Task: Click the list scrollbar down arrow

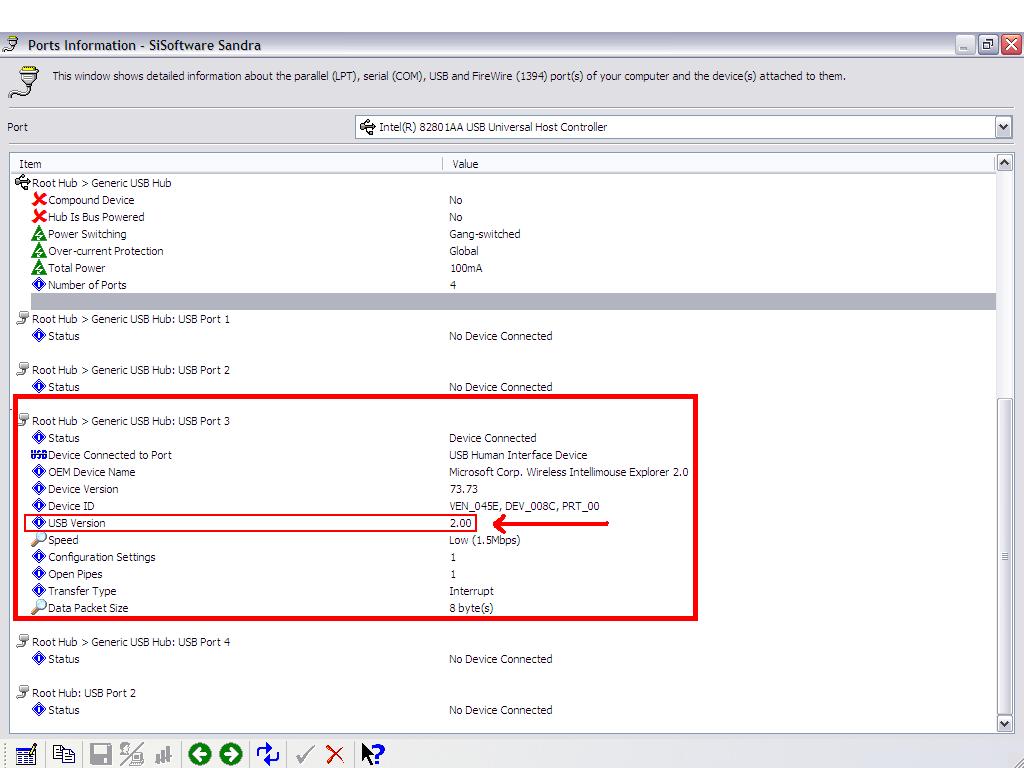Action: (1004, 722)
